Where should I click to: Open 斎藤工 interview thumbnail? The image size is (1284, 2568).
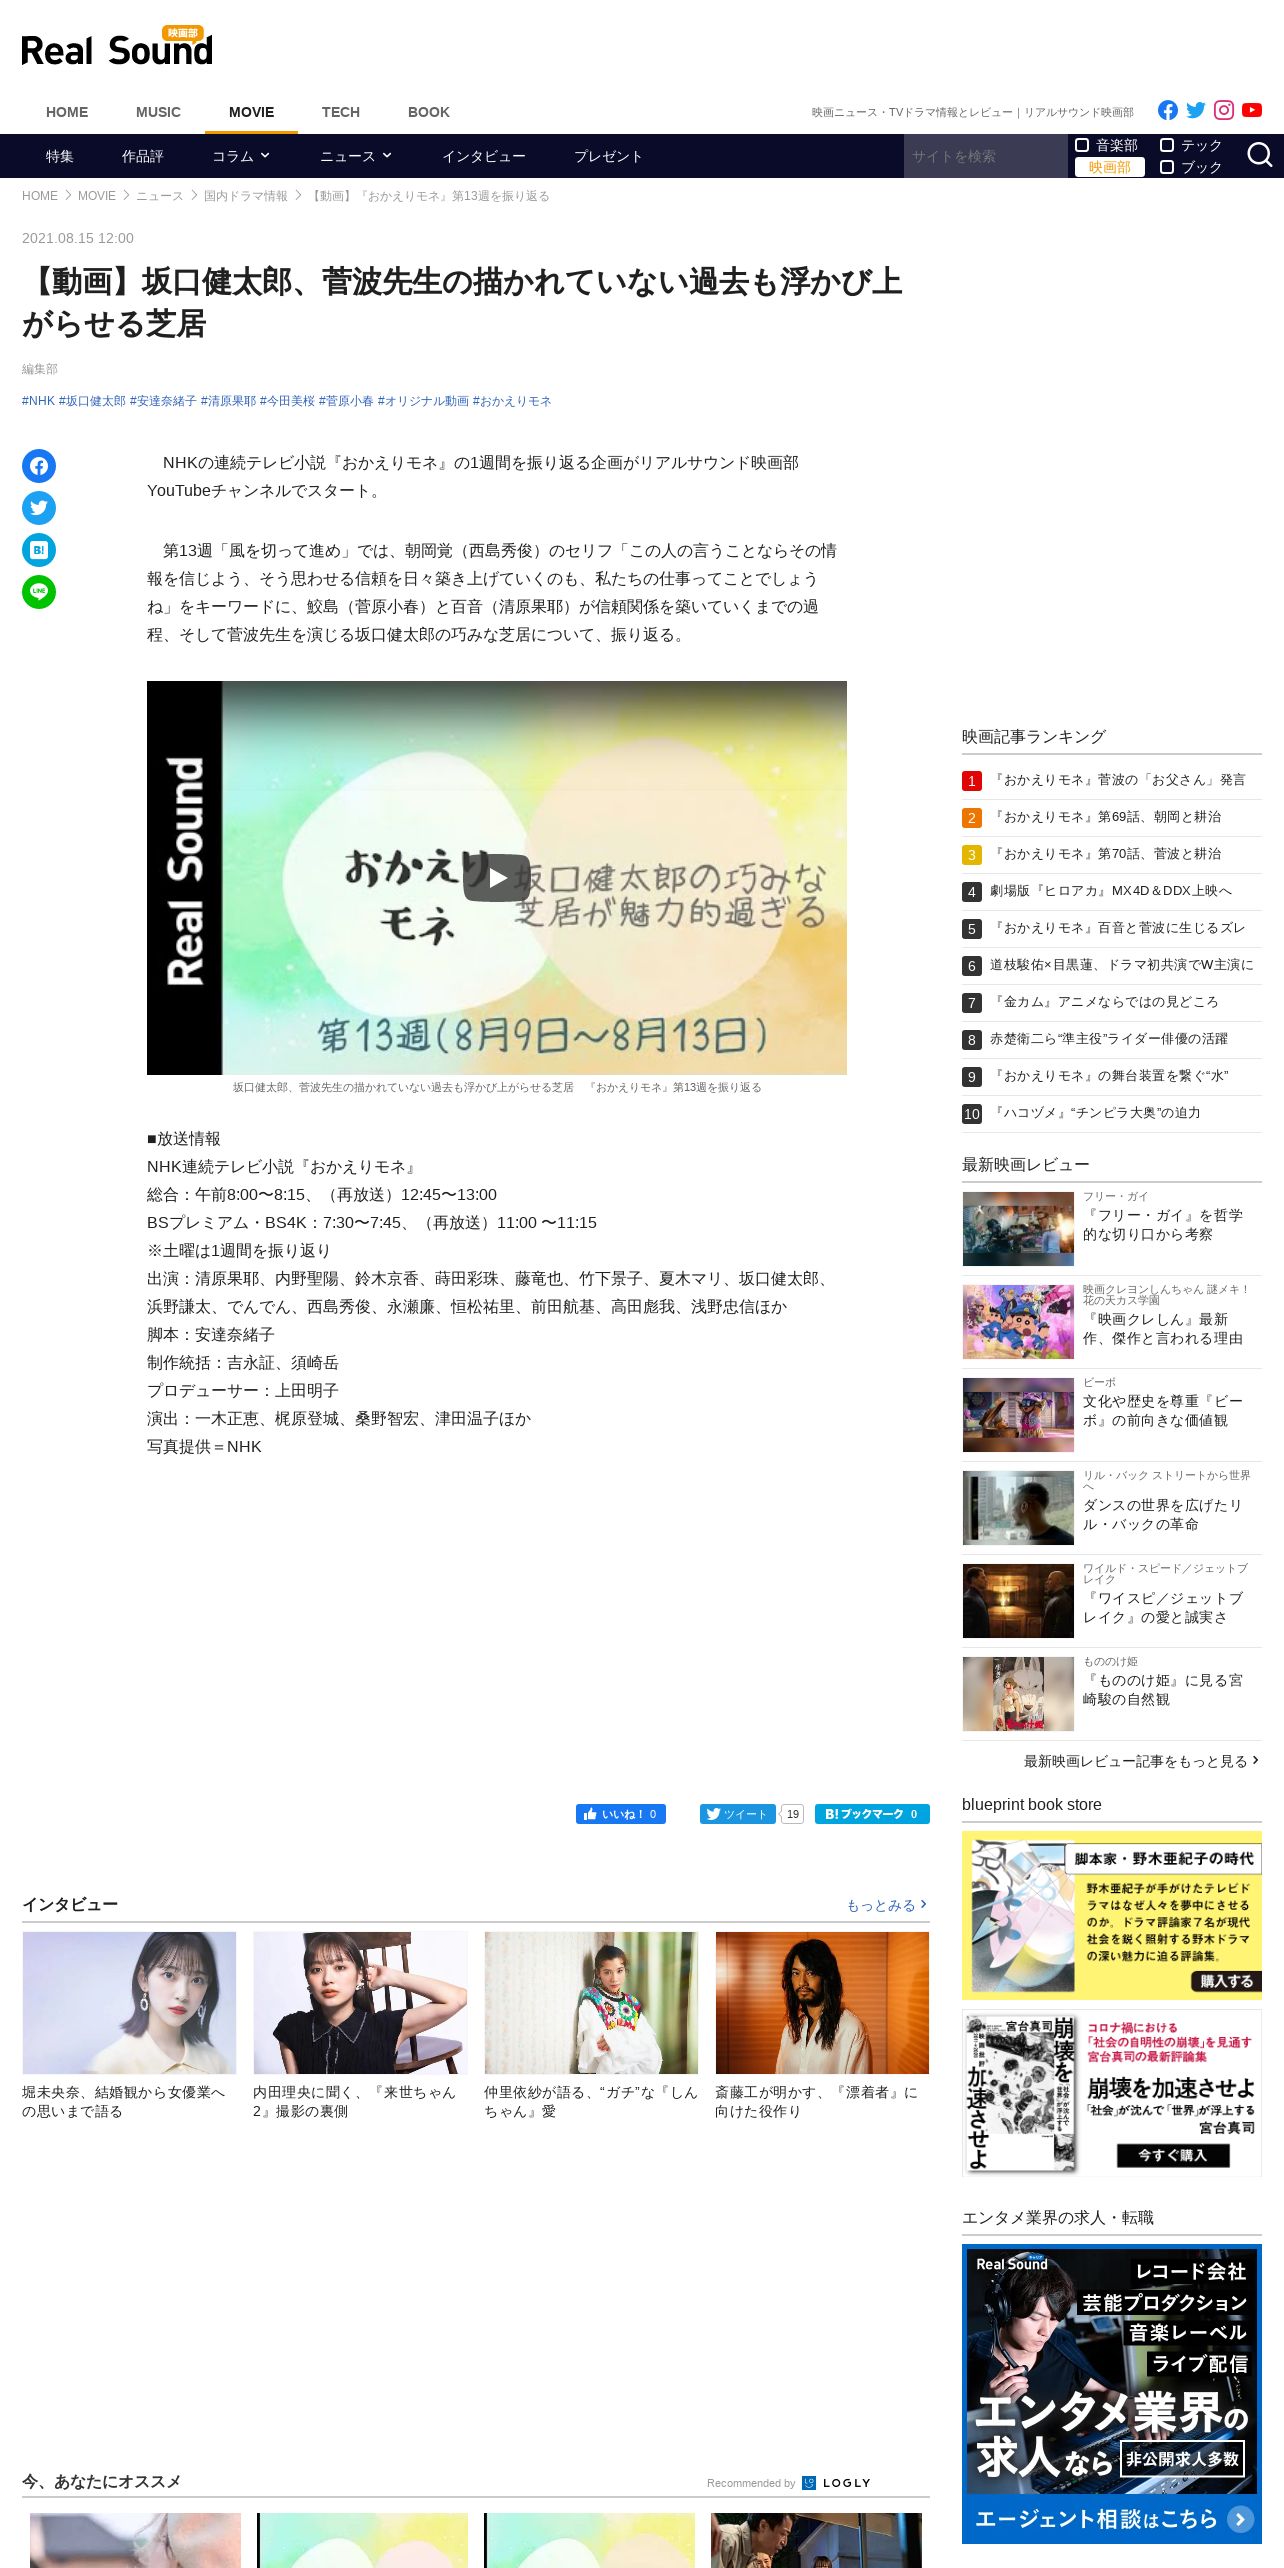pos(822,2003)
